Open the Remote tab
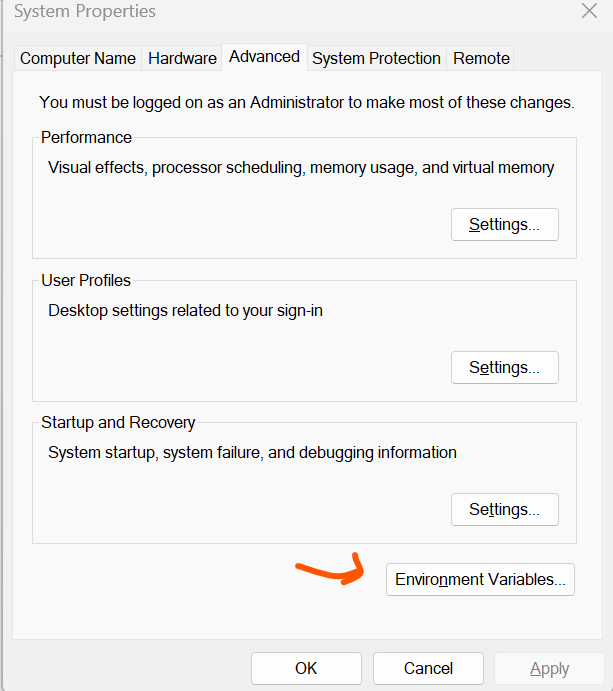The height and width of the screenshot is (691, 613). [481, 58]
